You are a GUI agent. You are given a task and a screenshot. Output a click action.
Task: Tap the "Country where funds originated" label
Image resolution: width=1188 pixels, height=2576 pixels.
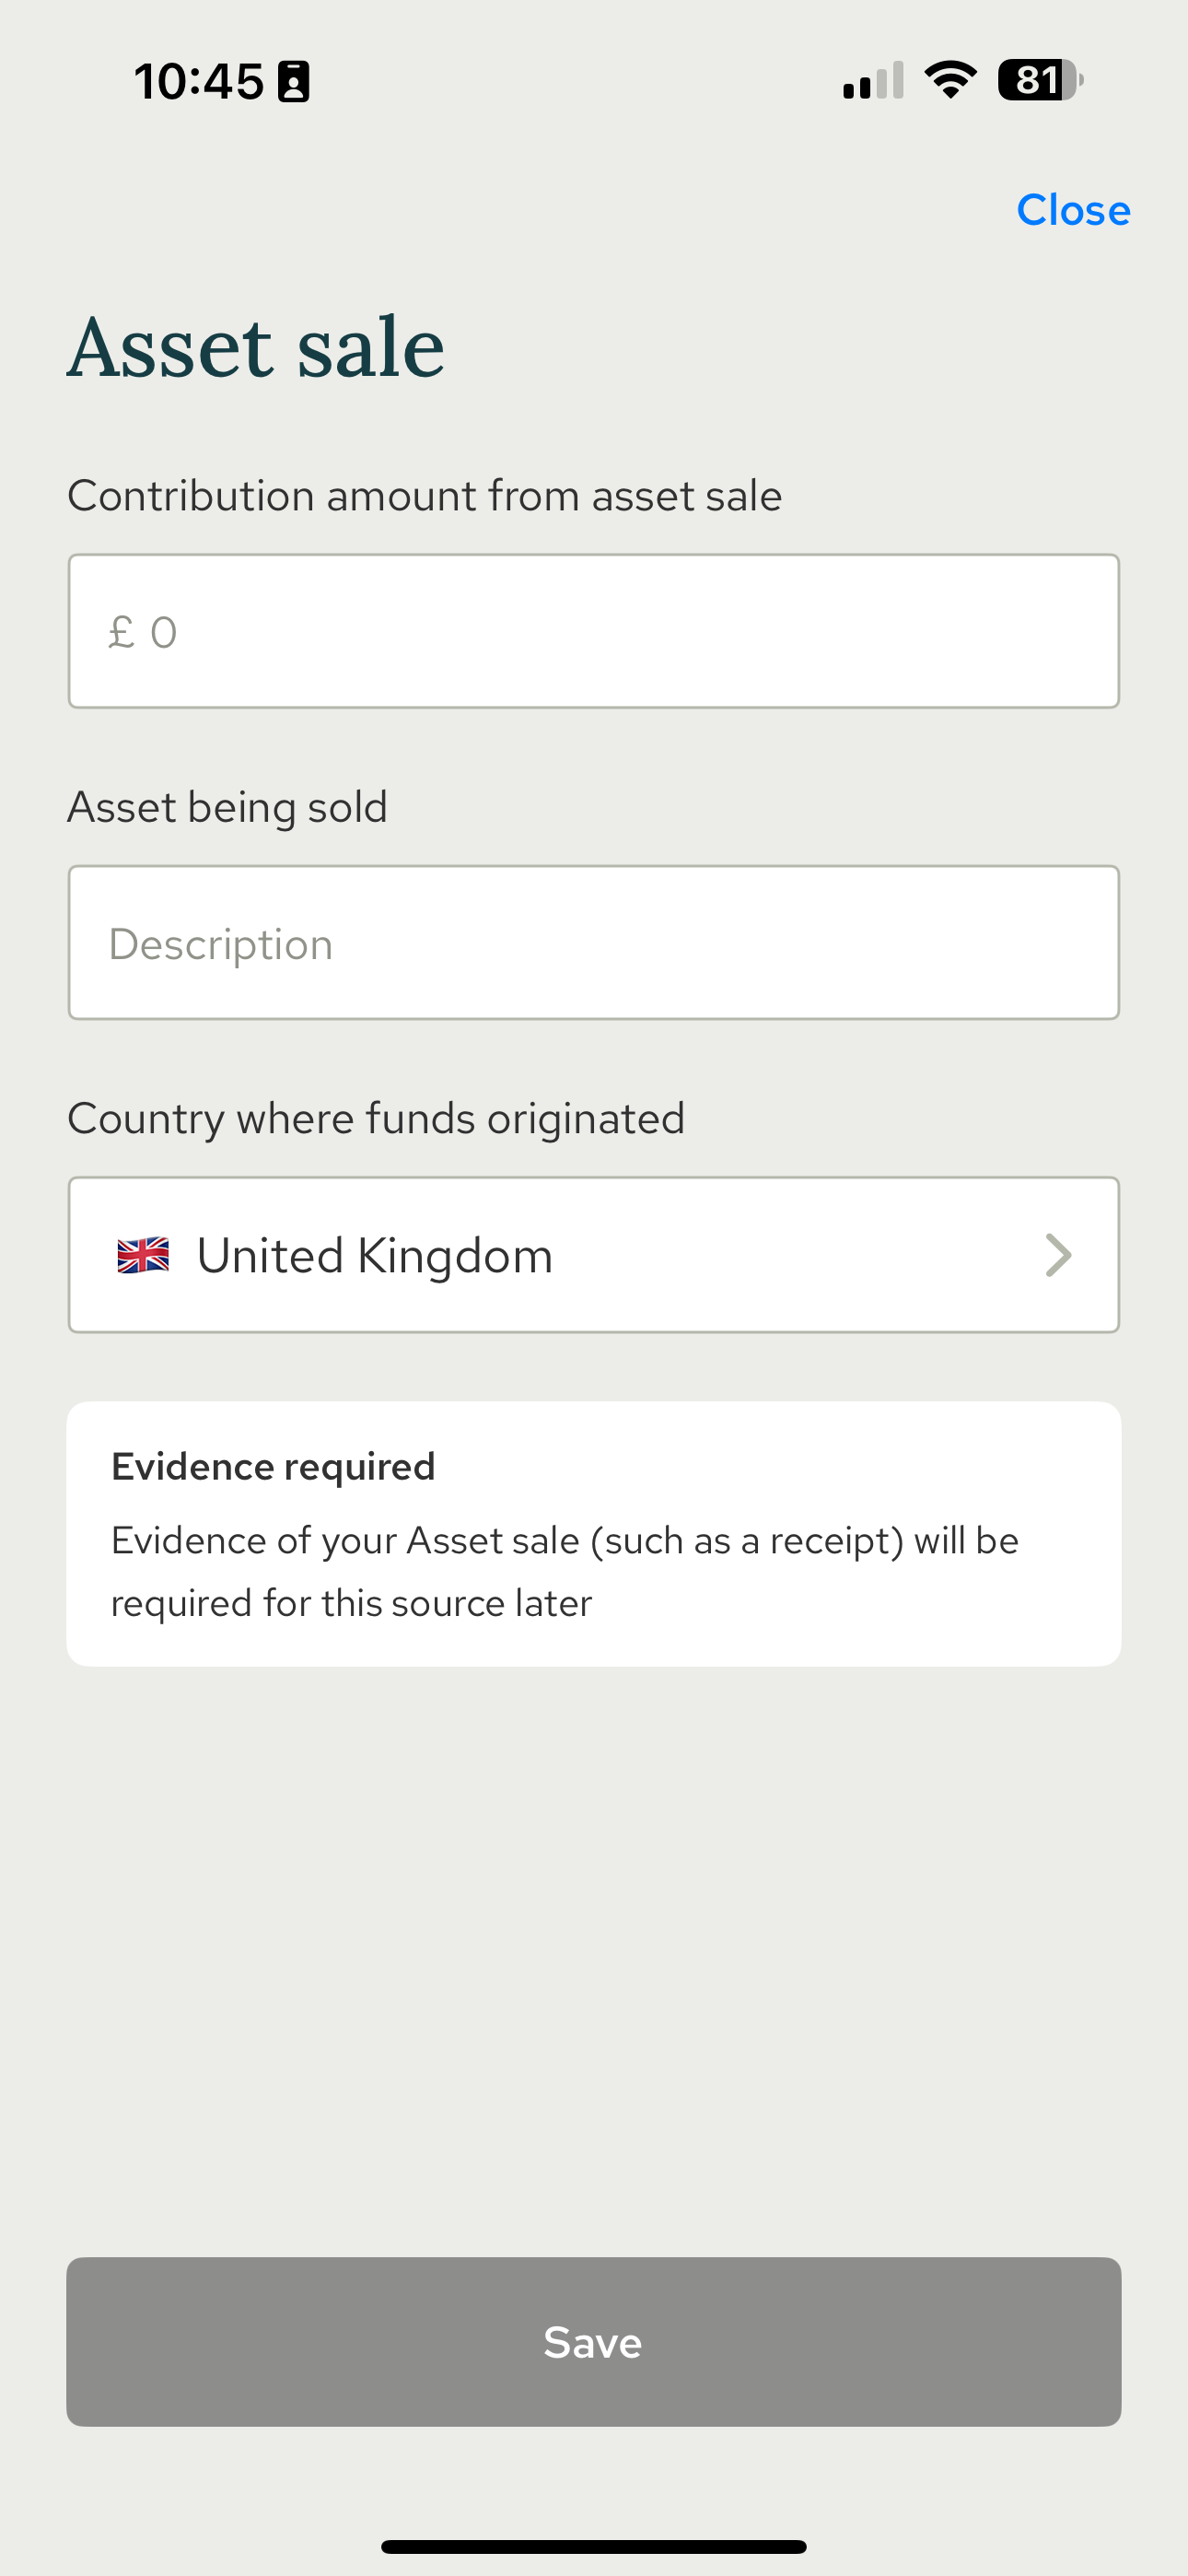376,1118
